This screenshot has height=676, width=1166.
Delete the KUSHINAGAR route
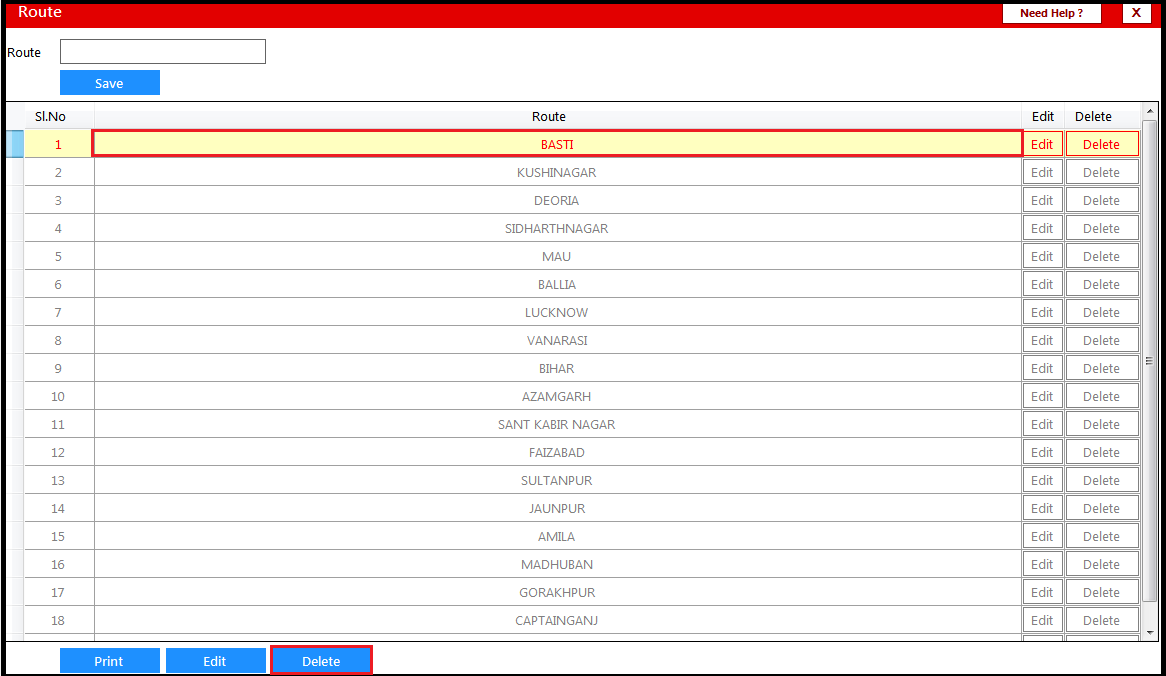1101,173
